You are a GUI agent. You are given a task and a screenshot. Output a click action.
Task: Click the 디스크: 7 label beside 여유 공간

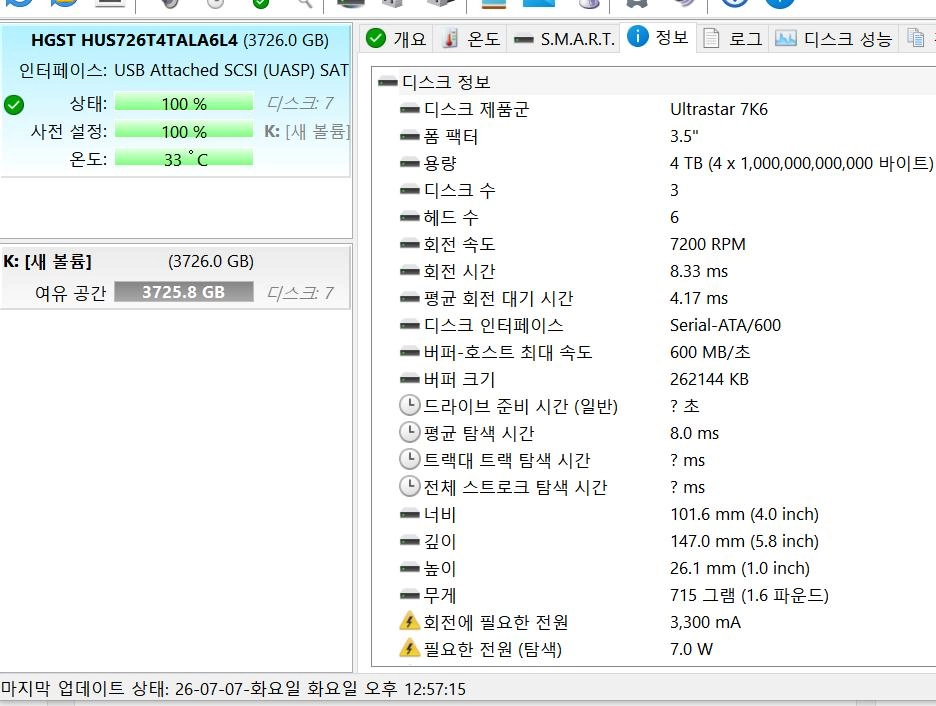[300, 292]
